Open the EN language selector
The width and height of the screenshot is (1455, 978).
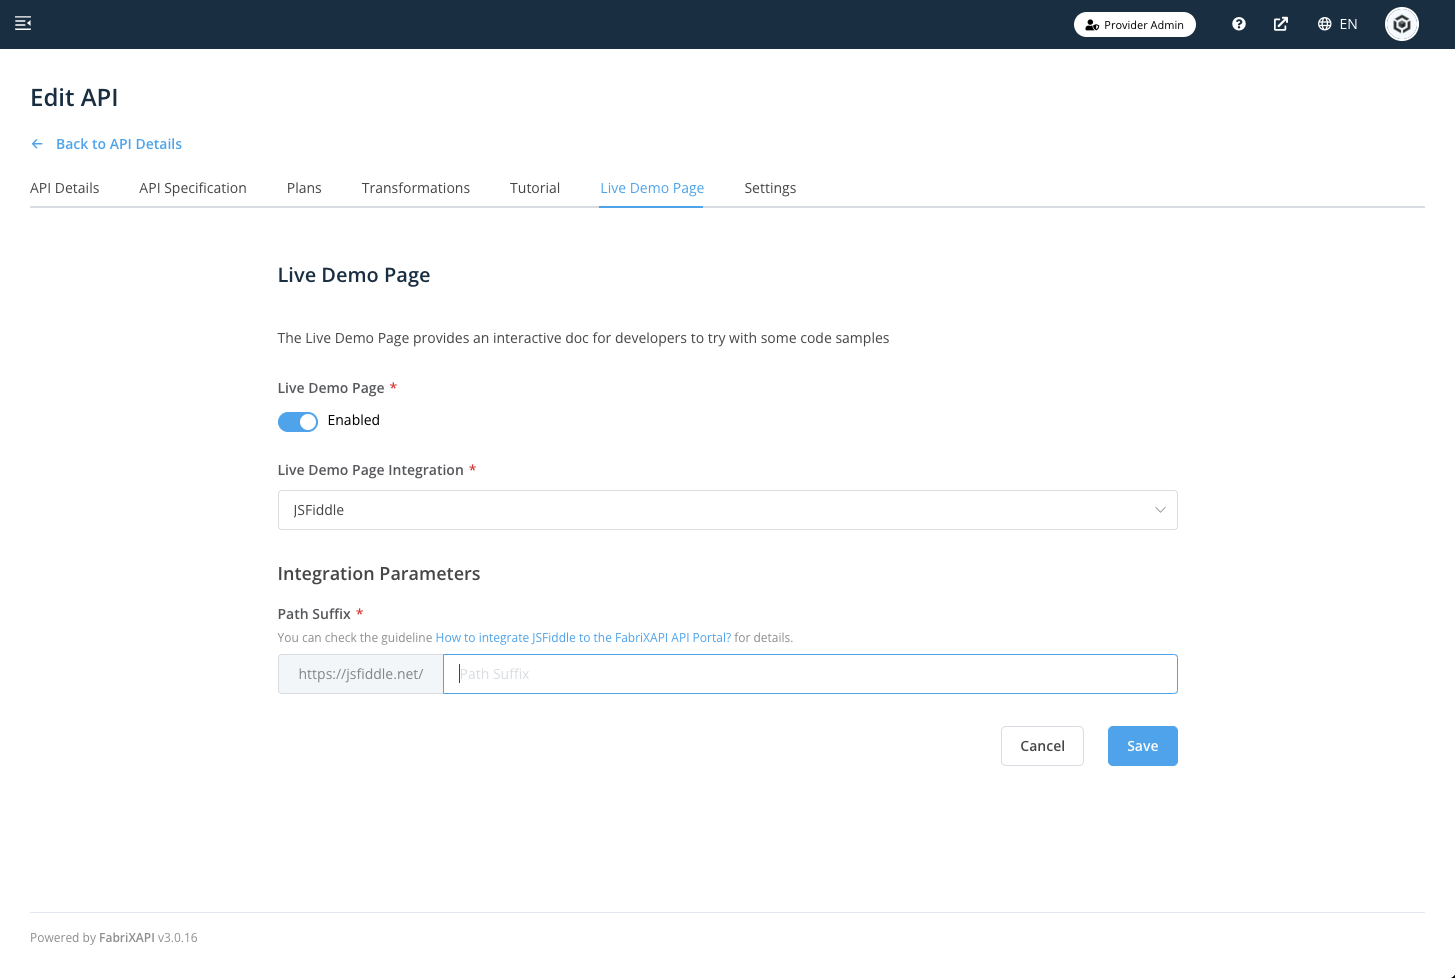pyautogui.click(x=1348, y=24)
